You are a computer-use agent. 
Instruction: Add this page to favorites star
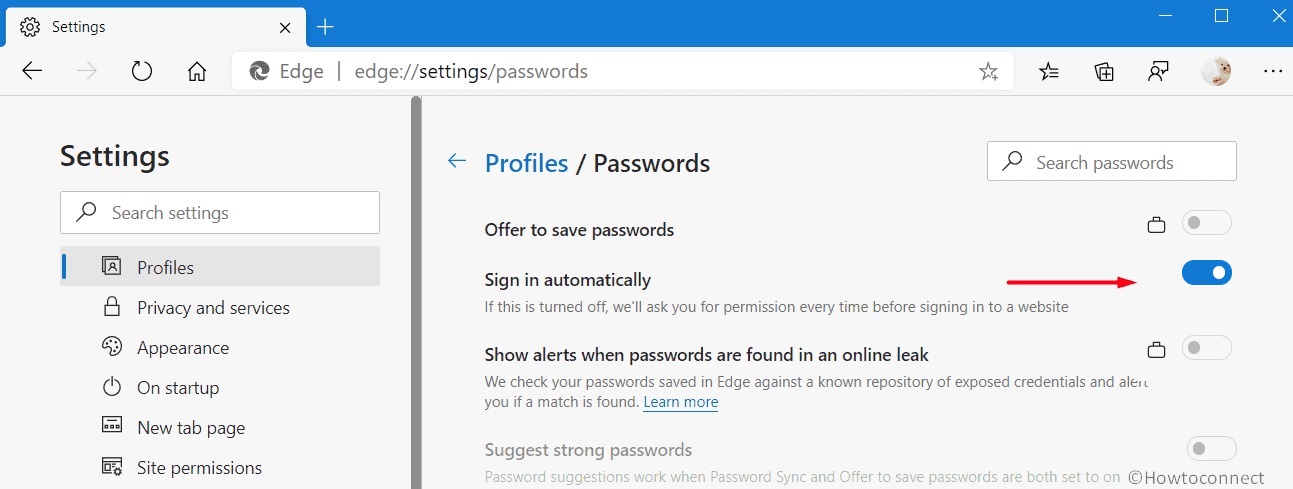[988, 71]
